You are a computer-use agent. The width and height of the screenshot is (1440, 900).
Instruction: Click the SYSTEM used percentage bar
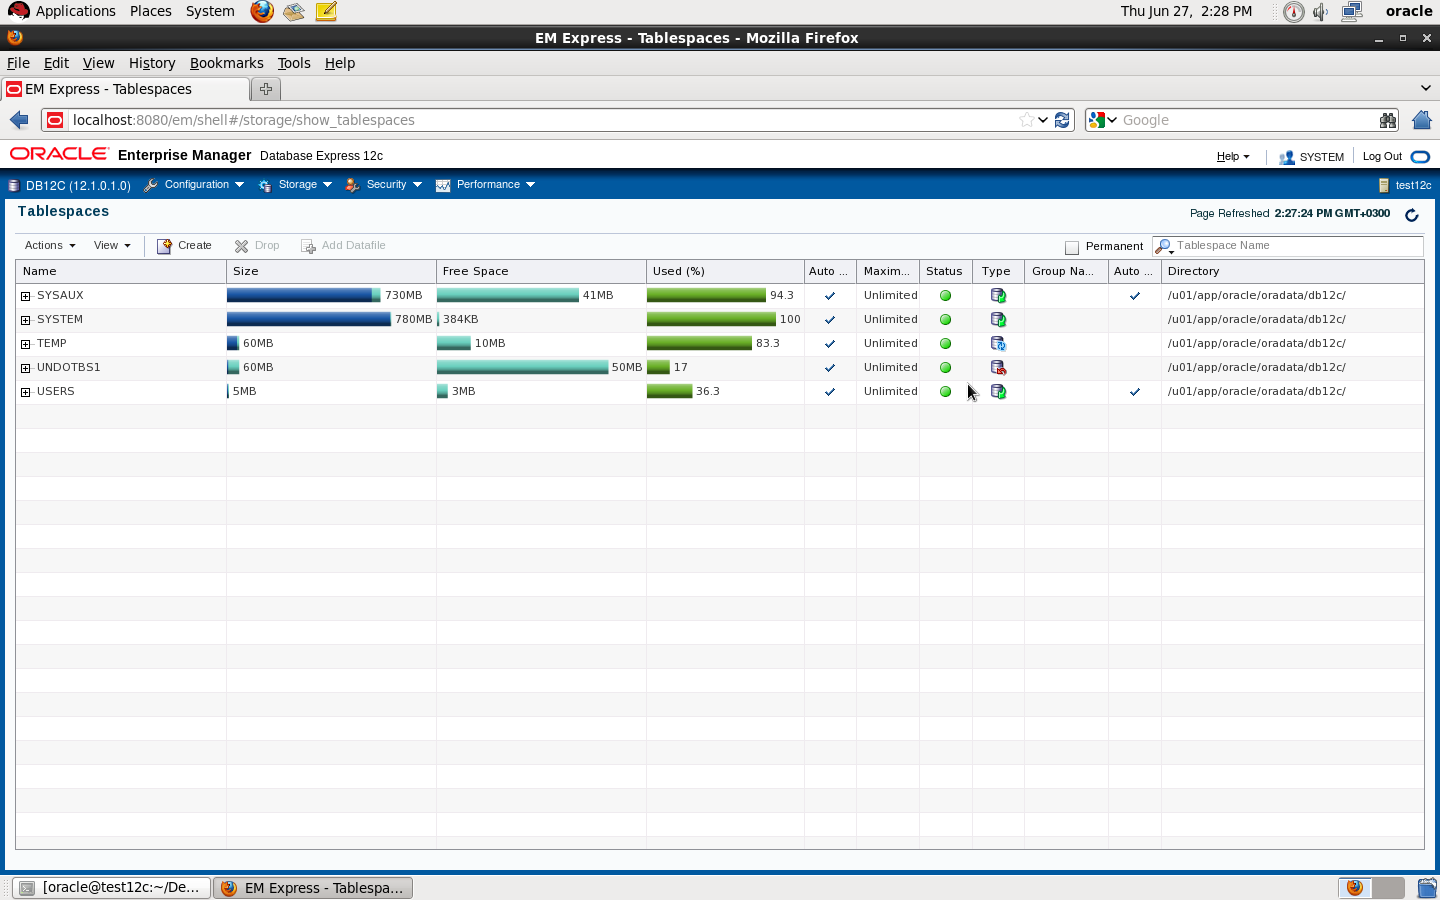click(711, 320)
